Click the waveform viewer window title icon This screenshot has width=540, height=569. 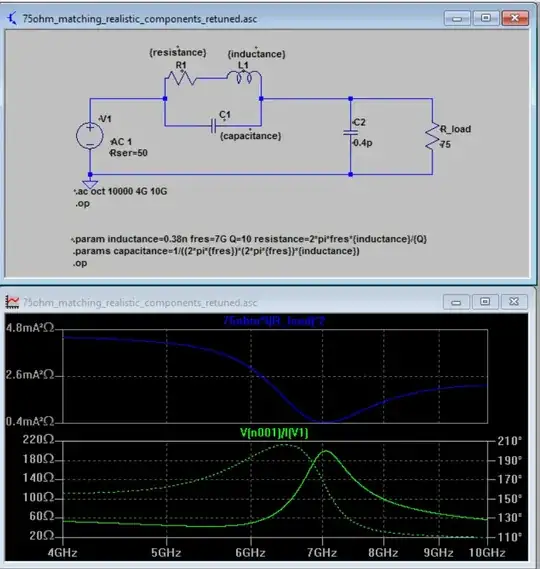pos(12,302)
